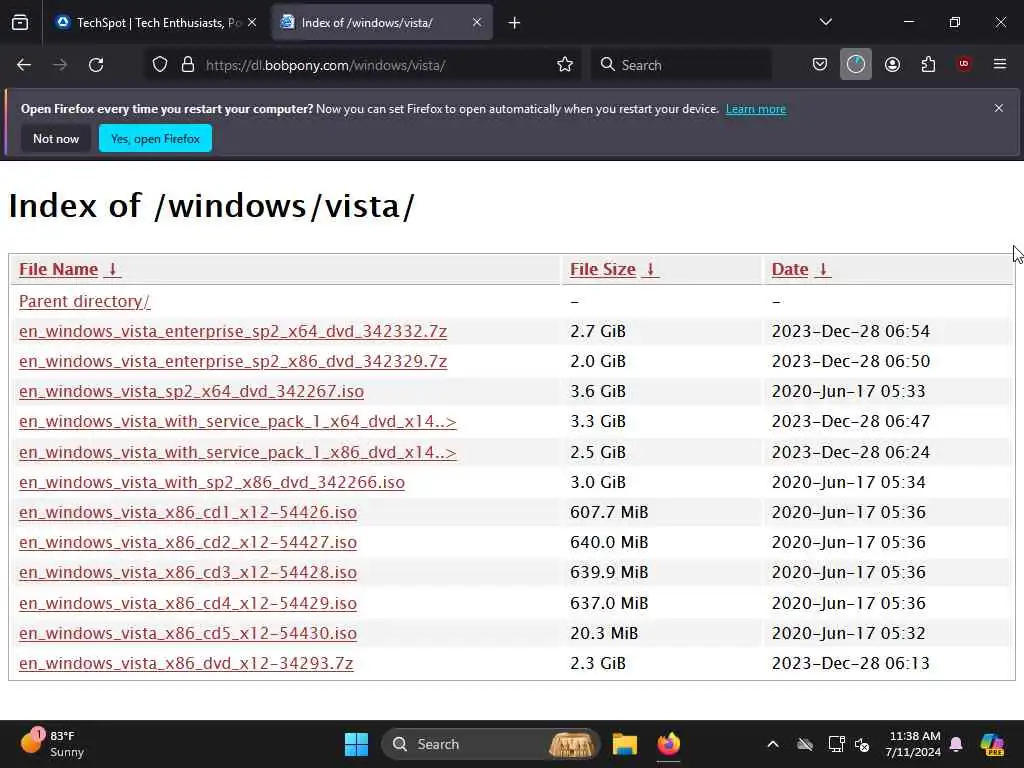Open Copilot preview icon in taskbar
This screenshot has height=768, width=1024.
click(x=993, y=744)
